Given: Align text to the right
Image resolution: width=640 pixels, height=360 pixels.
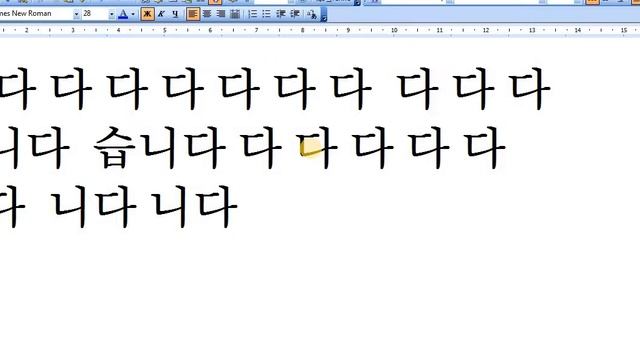Looking at the screenshot, I should [x=221, y=14].
